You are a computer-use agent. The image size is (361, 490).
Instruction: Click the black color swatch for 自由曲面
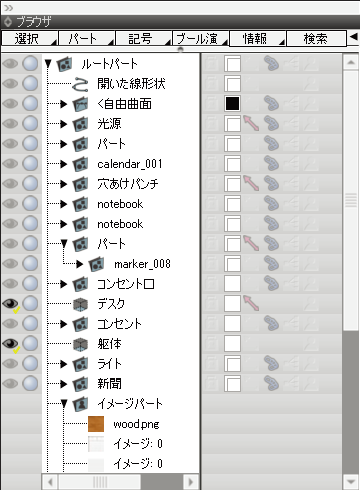232,104
